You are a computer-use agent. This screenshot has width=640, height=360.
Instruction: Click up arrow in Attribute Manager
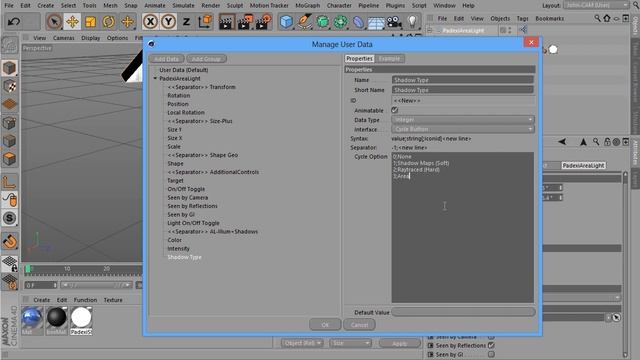pos(583,142)
